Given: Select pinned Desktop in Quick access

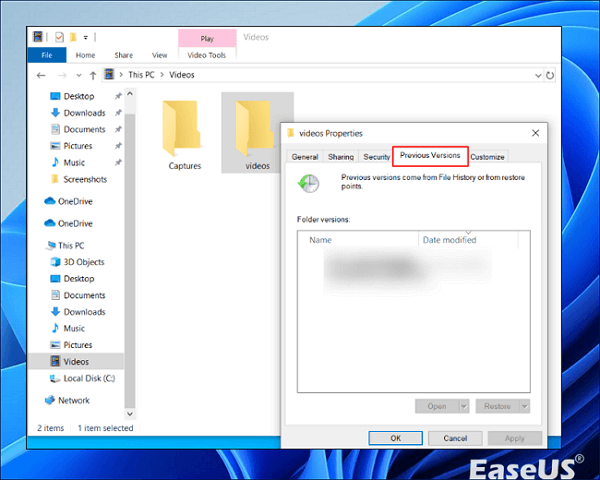Looking at the screenshot, I should point(78,96).
